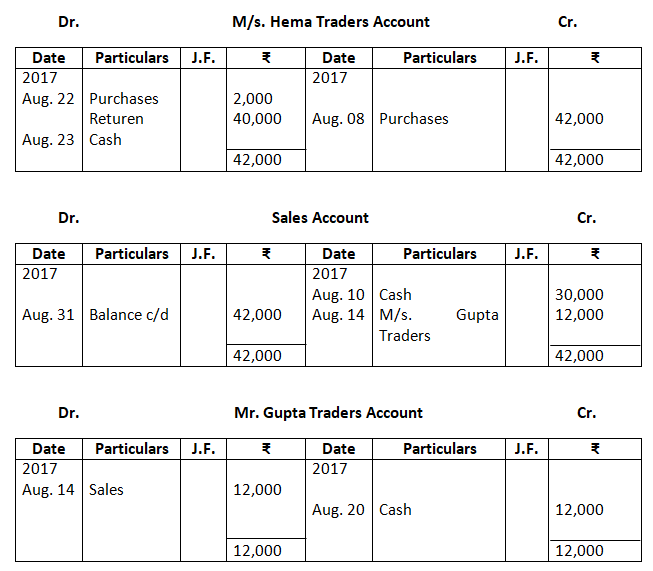This screenshot has width=653, height=571.
Task: Click the Aug. 31 date in Sales Account
Action: tap(48, 315)
